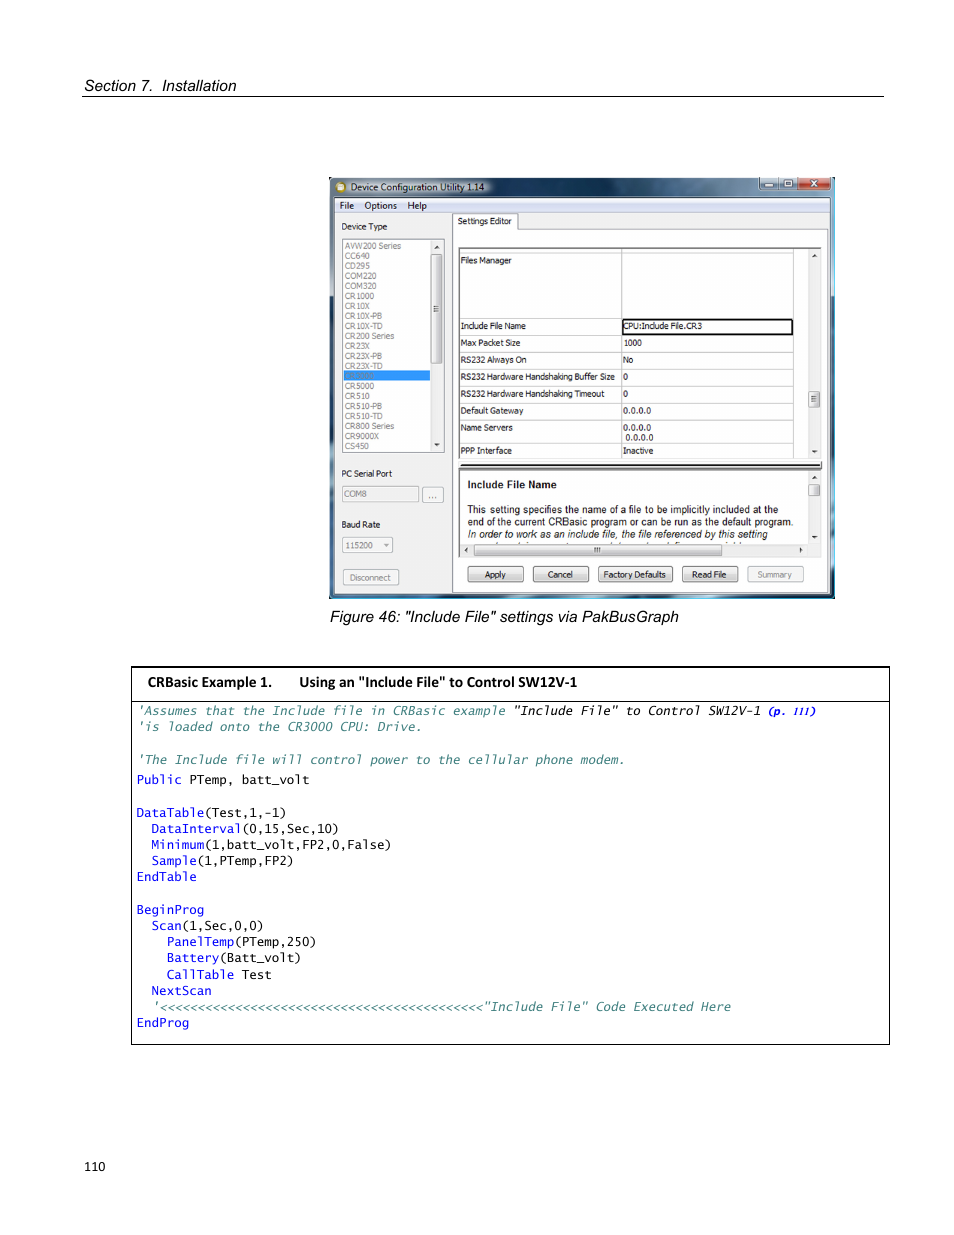Screen dimensions: 954x1235
Task: Close the Device Configuration Utility window
Action: coord(814,184)
